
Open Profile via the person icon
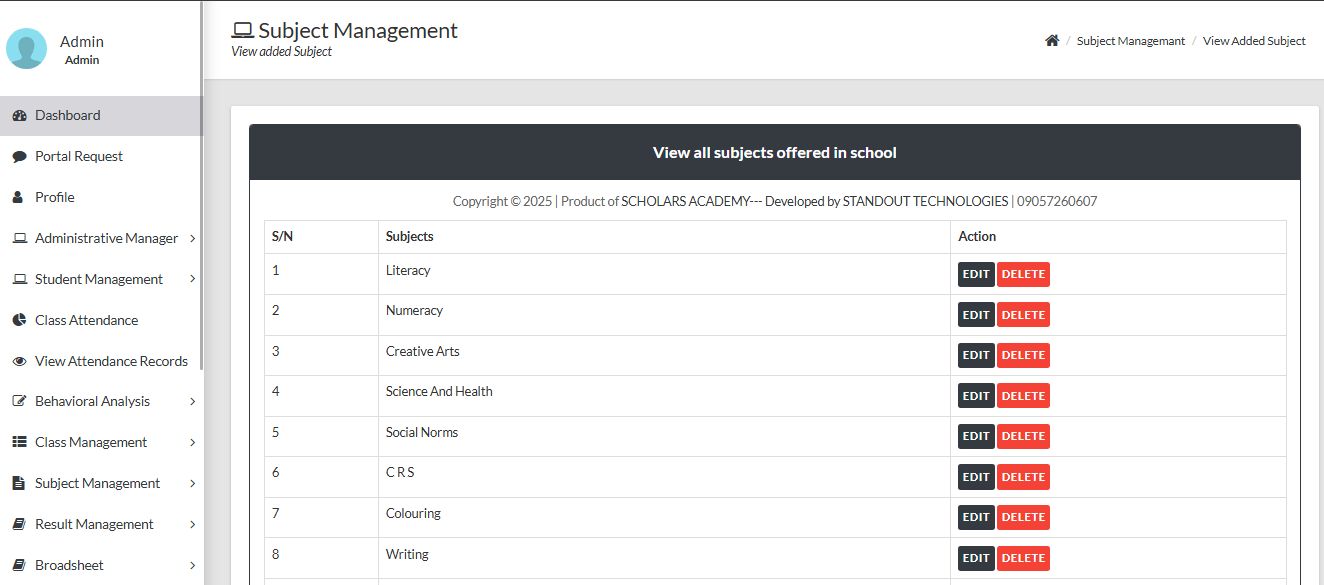coord(15,197)
